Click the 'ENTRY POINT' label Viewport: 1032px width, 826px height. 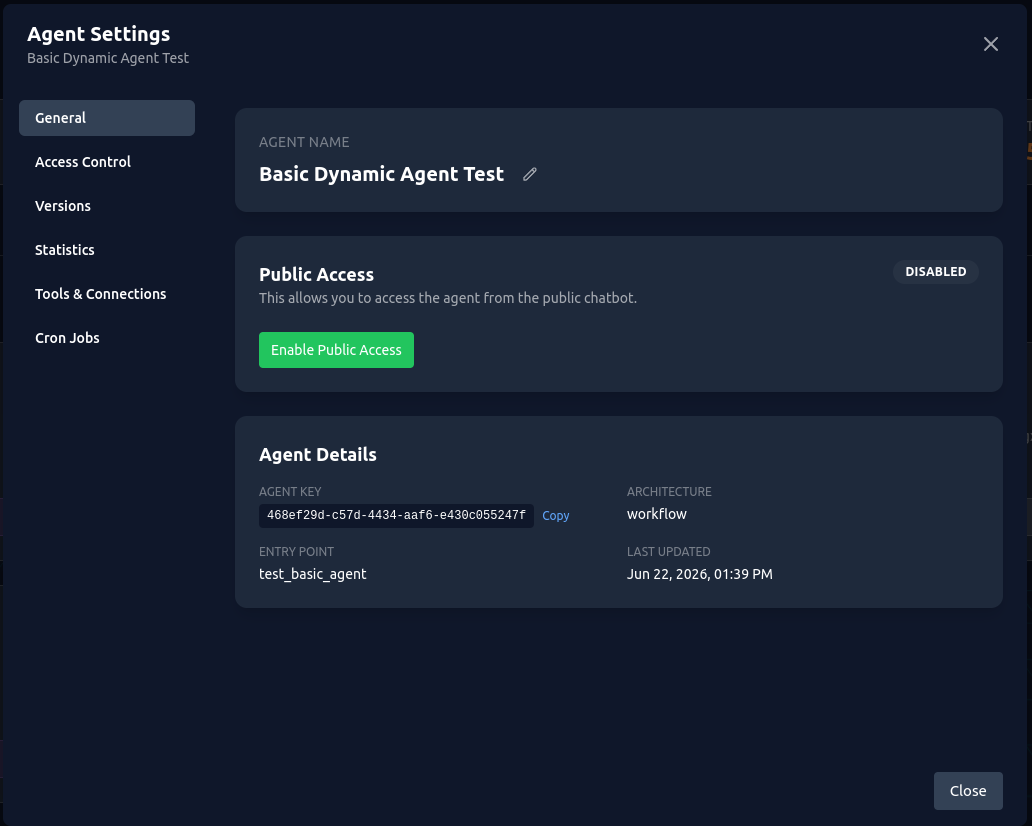coord(296,552)
